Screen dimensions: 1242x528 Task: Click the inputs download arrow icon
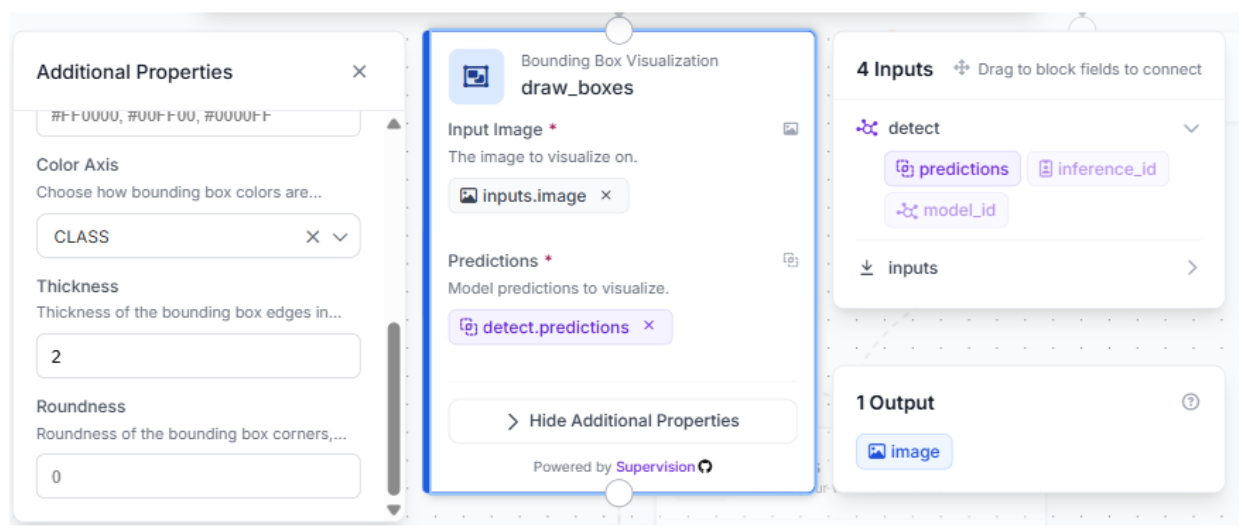tap(867, 268)
